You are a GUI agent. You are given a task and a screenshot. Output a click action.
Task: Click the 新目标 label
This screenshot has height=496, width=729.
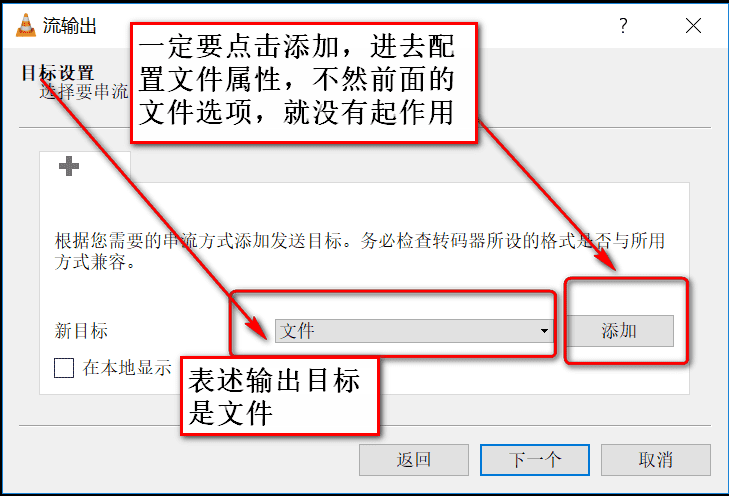click(81, 331)
